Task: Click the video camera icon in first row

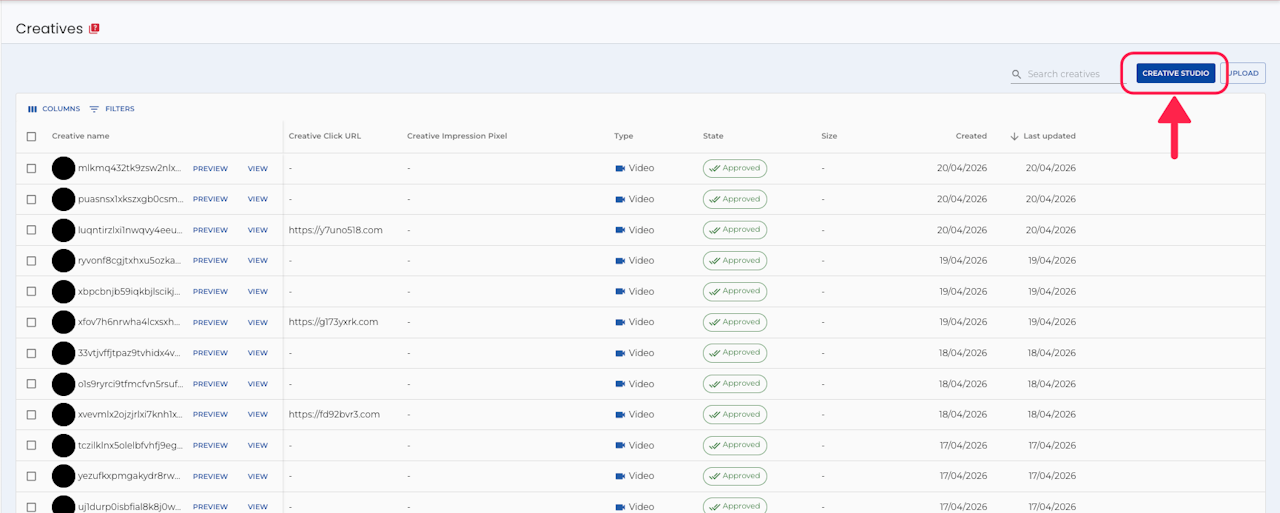Action: [x=620, y=168]
